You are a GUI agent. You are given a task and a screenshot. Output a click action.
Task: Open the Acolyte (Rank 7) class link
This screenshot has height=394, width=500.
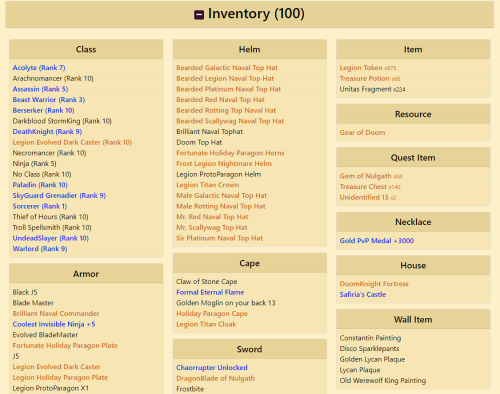(x=39, y=68)
